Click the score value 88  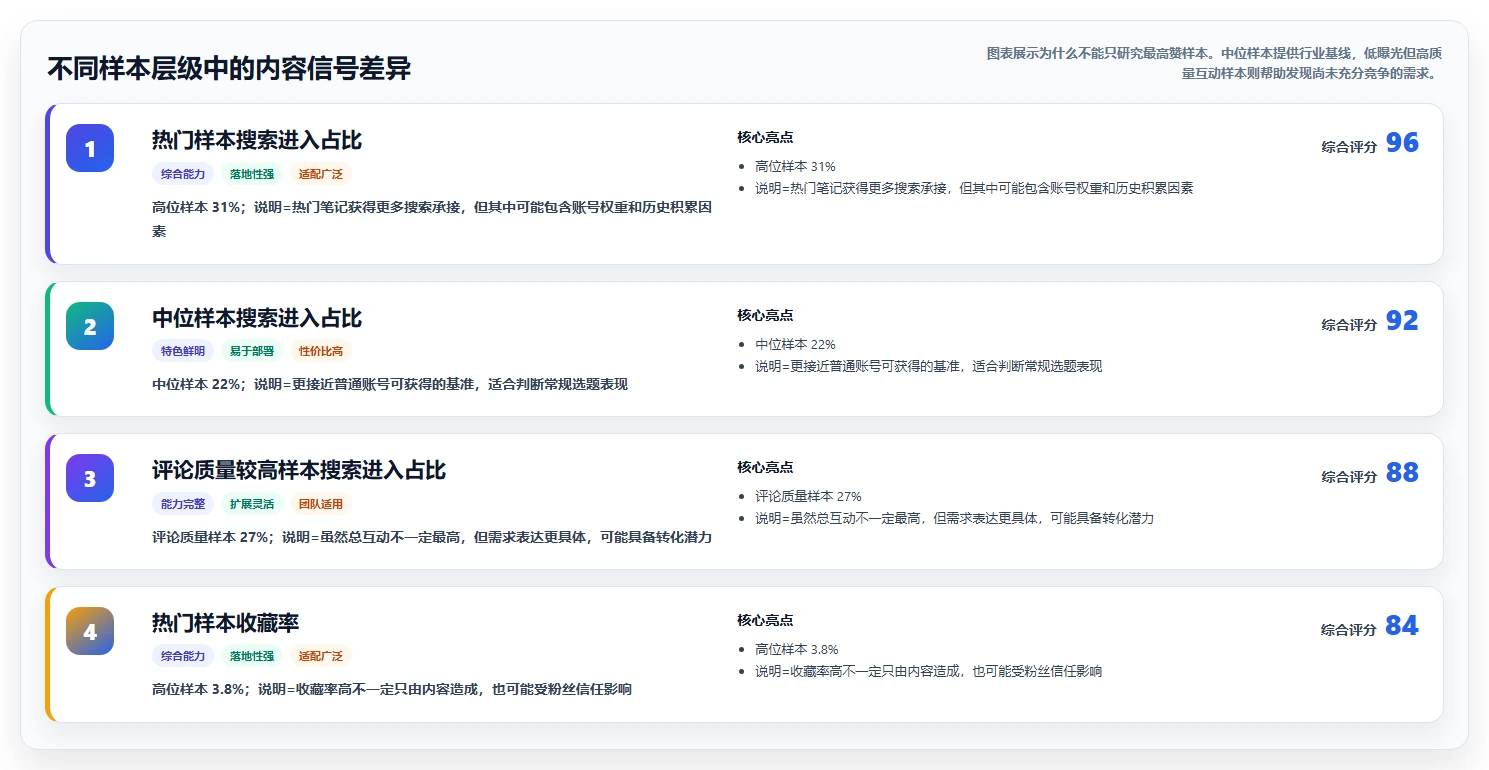pos(1402,473)
